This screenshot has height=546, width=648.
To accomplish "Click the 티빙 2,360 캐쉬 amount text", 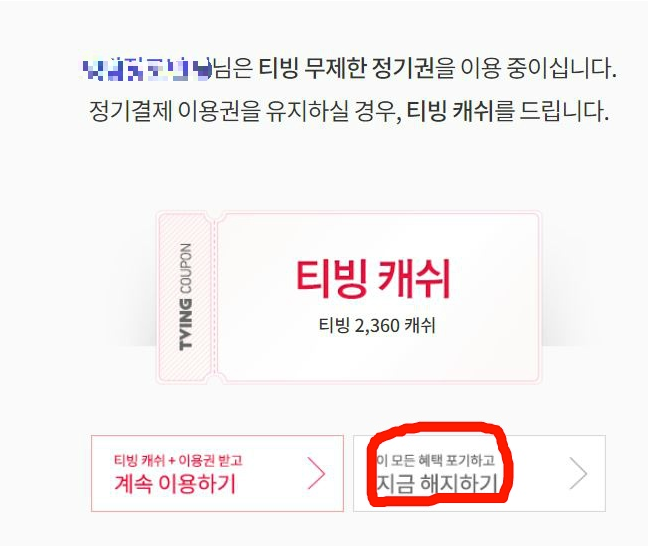I will (x=377, y=326).
